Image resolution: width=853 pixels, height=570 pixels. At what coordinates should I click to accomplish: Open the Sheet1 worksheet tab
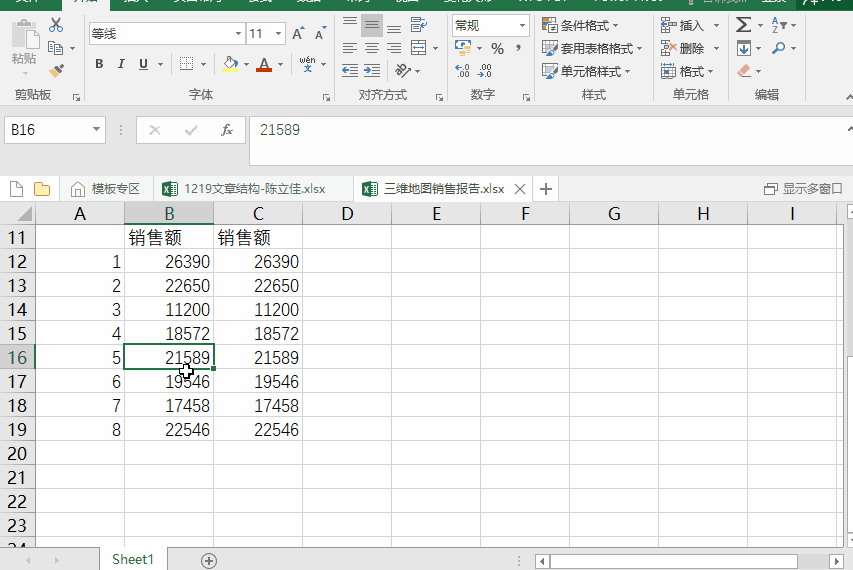[133, 559]
